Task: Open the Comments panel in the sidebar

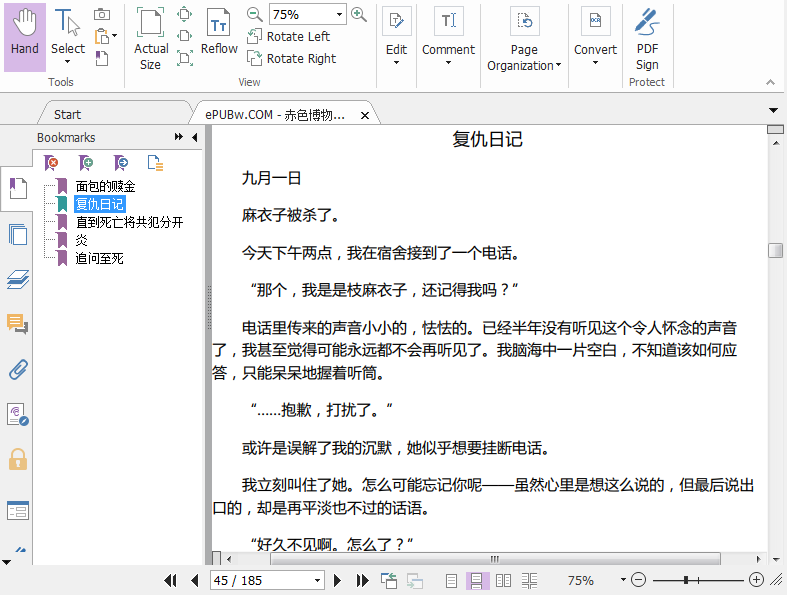Action: click(x=17, y=323)
